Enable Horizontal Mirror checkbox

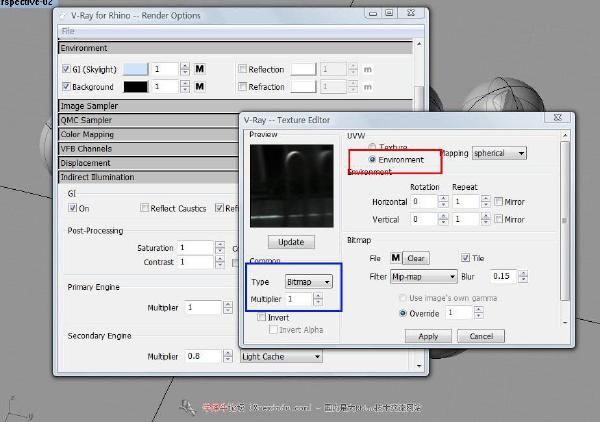click(498, 201)
